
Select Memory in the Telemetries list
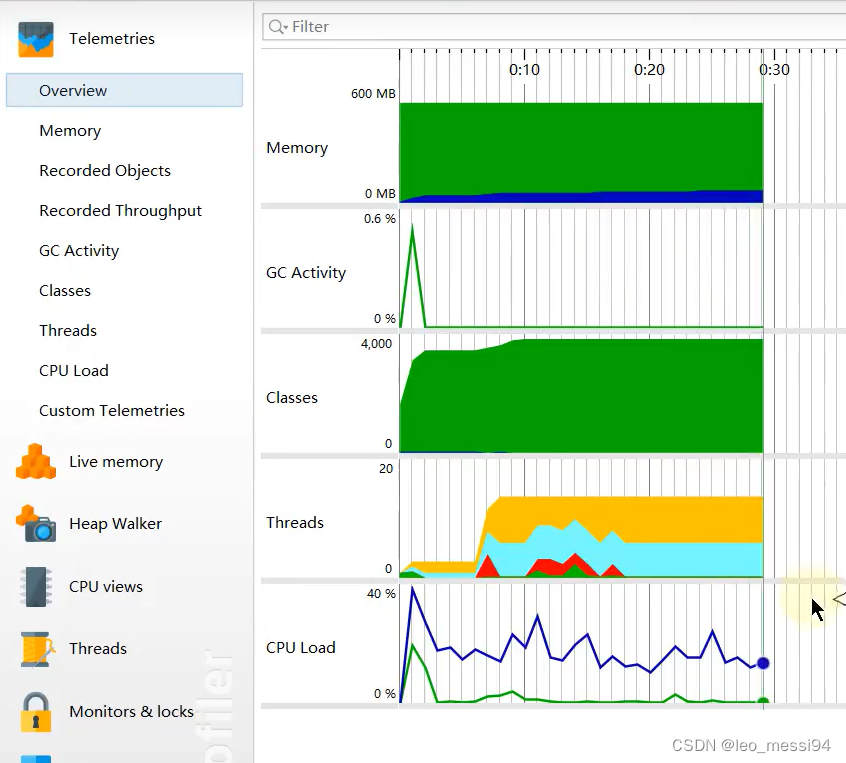(70, 131)
